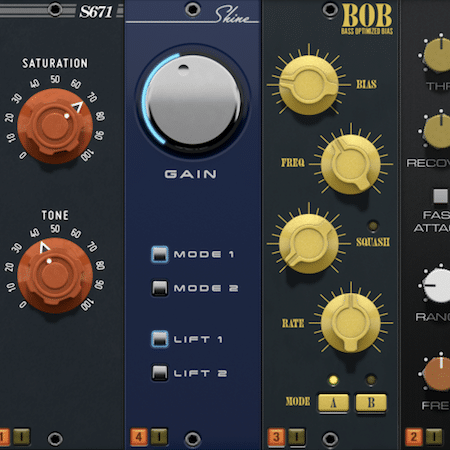The width and height of the screenshot is (450, 450).
Task: Click the BOB Squash knob
Action: [309, 244]
